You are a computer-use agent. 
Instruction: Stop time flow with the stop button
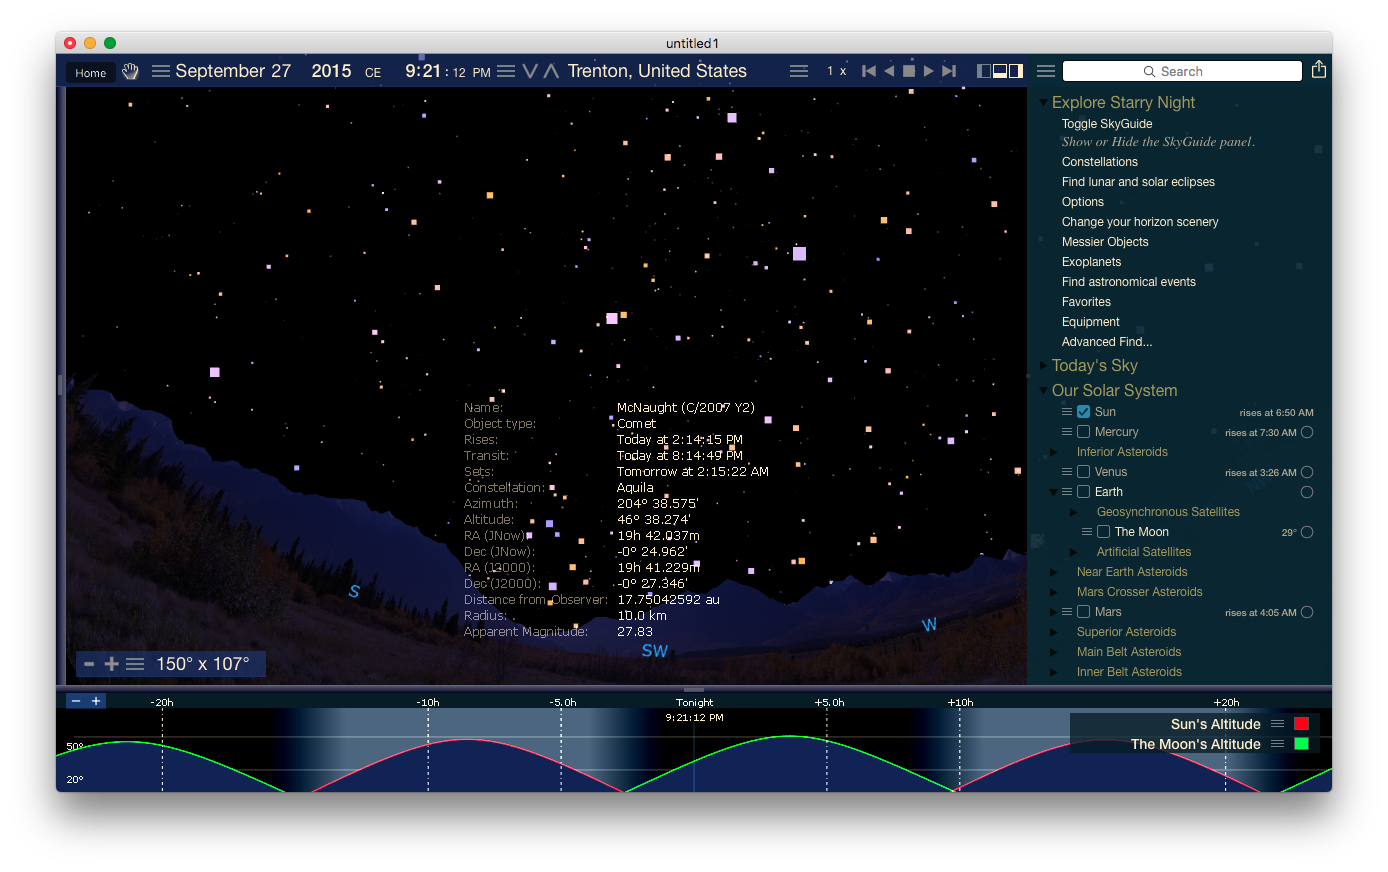pyautogui.click(x=909, y=71)
